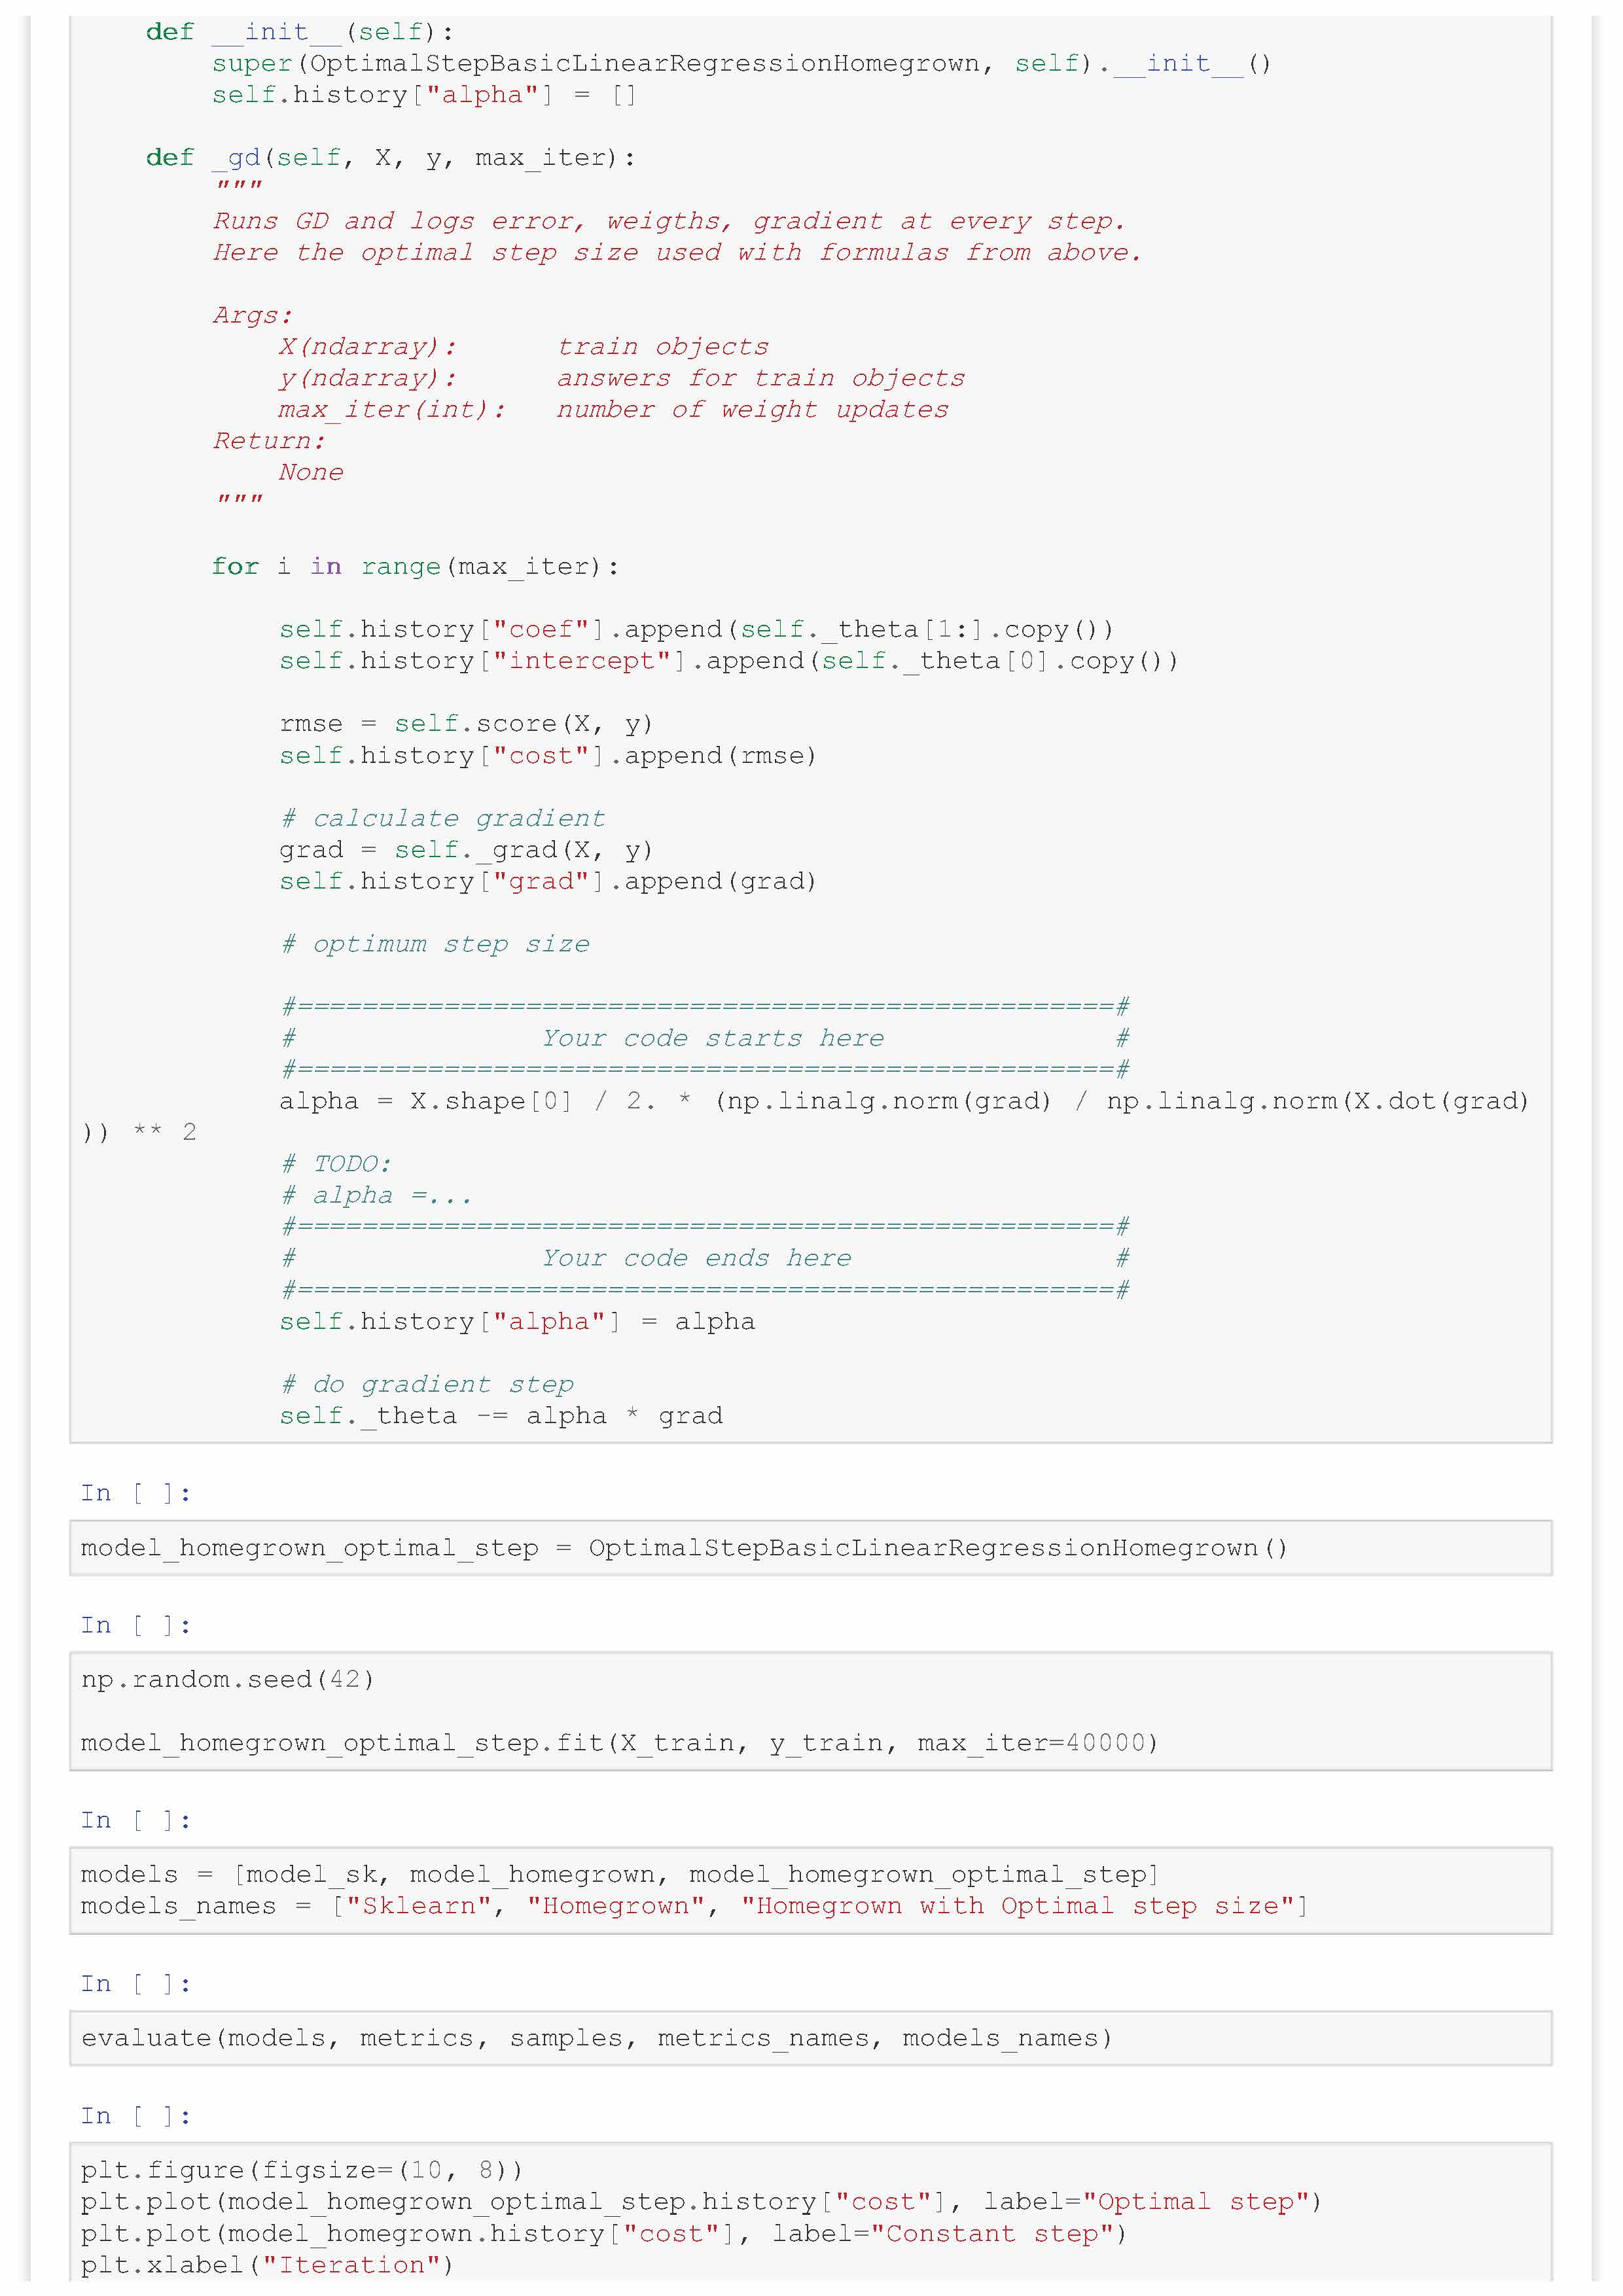Screen dimensions: 1623x2296
Task: Click the In [ ] prompt above models list
Action: coord(135,1820)
